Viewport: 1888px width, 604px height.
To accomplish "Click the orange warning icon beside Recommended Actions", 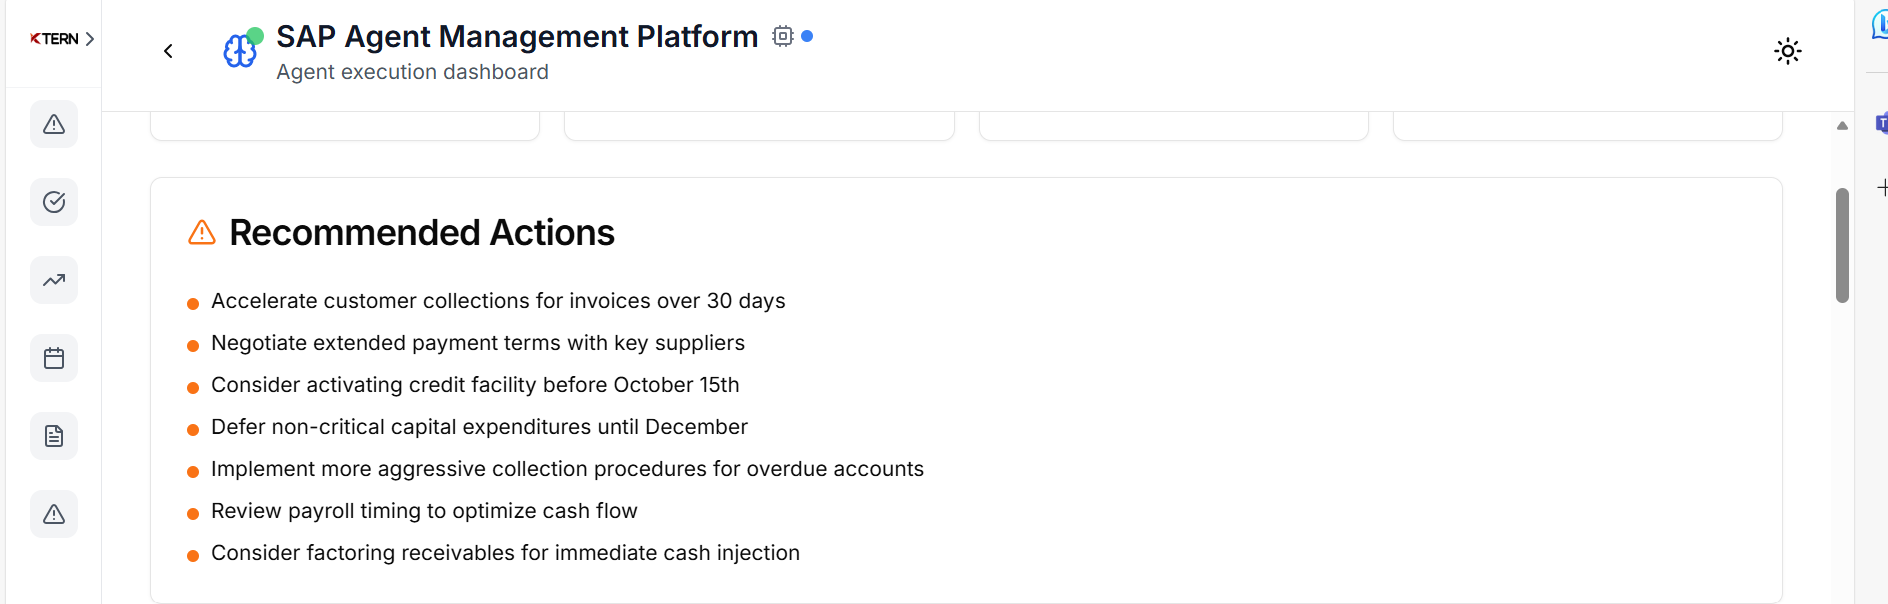I will coord(202,233).
